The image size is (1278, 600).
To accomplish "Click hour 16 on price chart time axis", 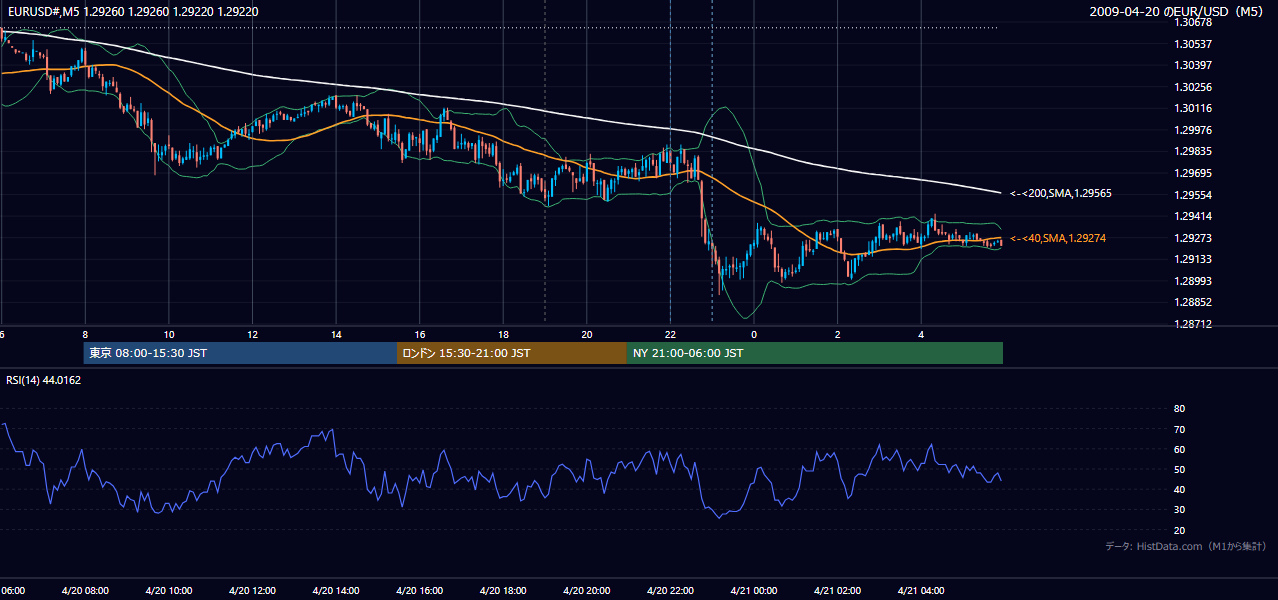I will [x=420, y=335].
